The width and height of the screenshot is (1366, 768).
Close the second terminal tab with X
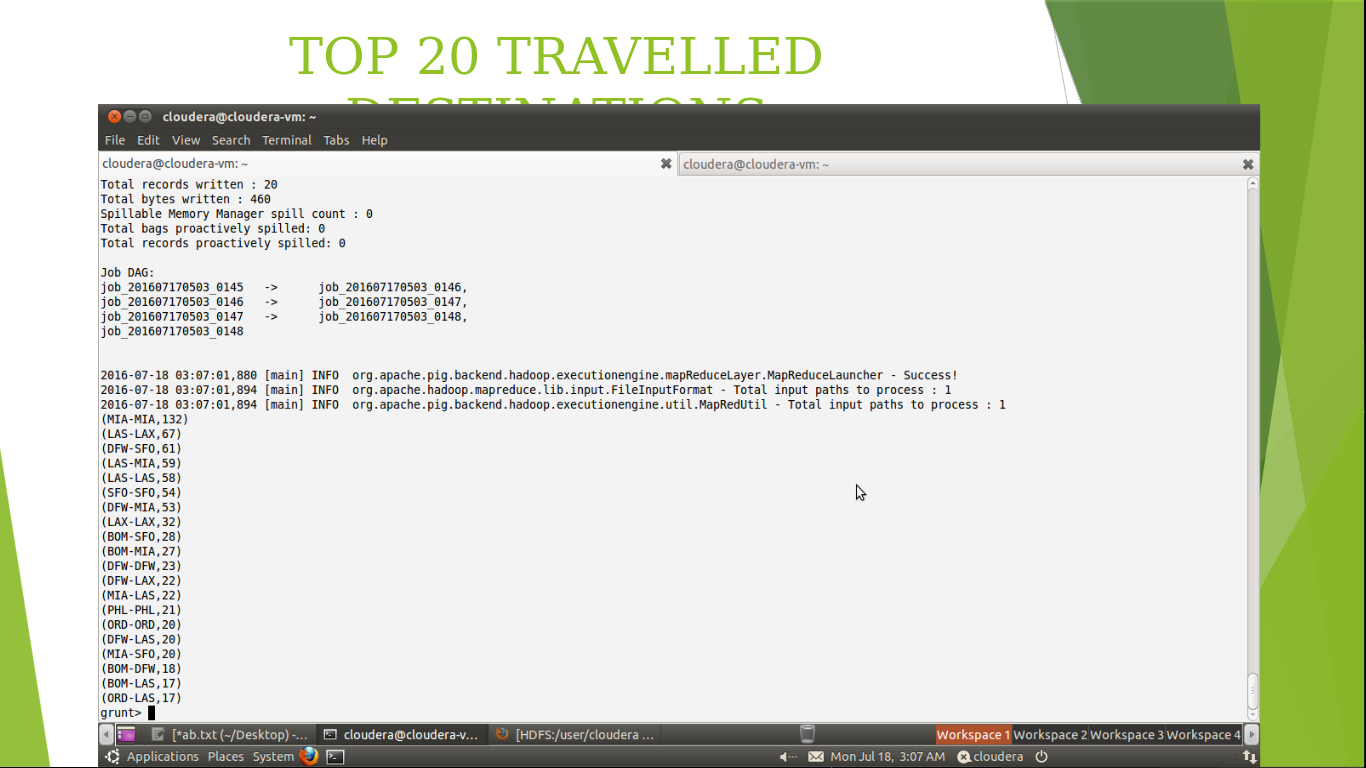(x=1248, y=164)
